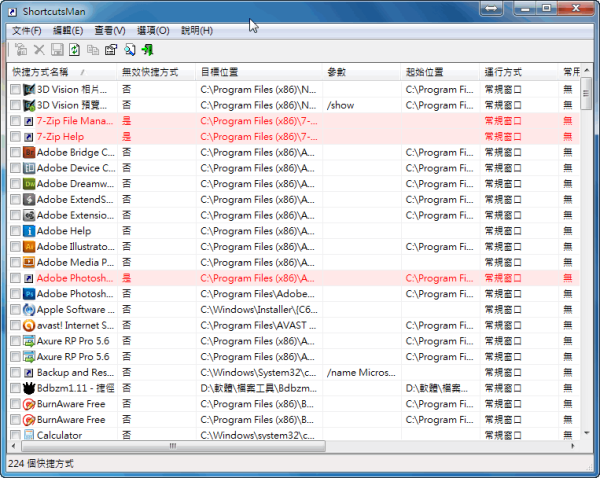Click the Copy toolbar icon

coord(93,50)
